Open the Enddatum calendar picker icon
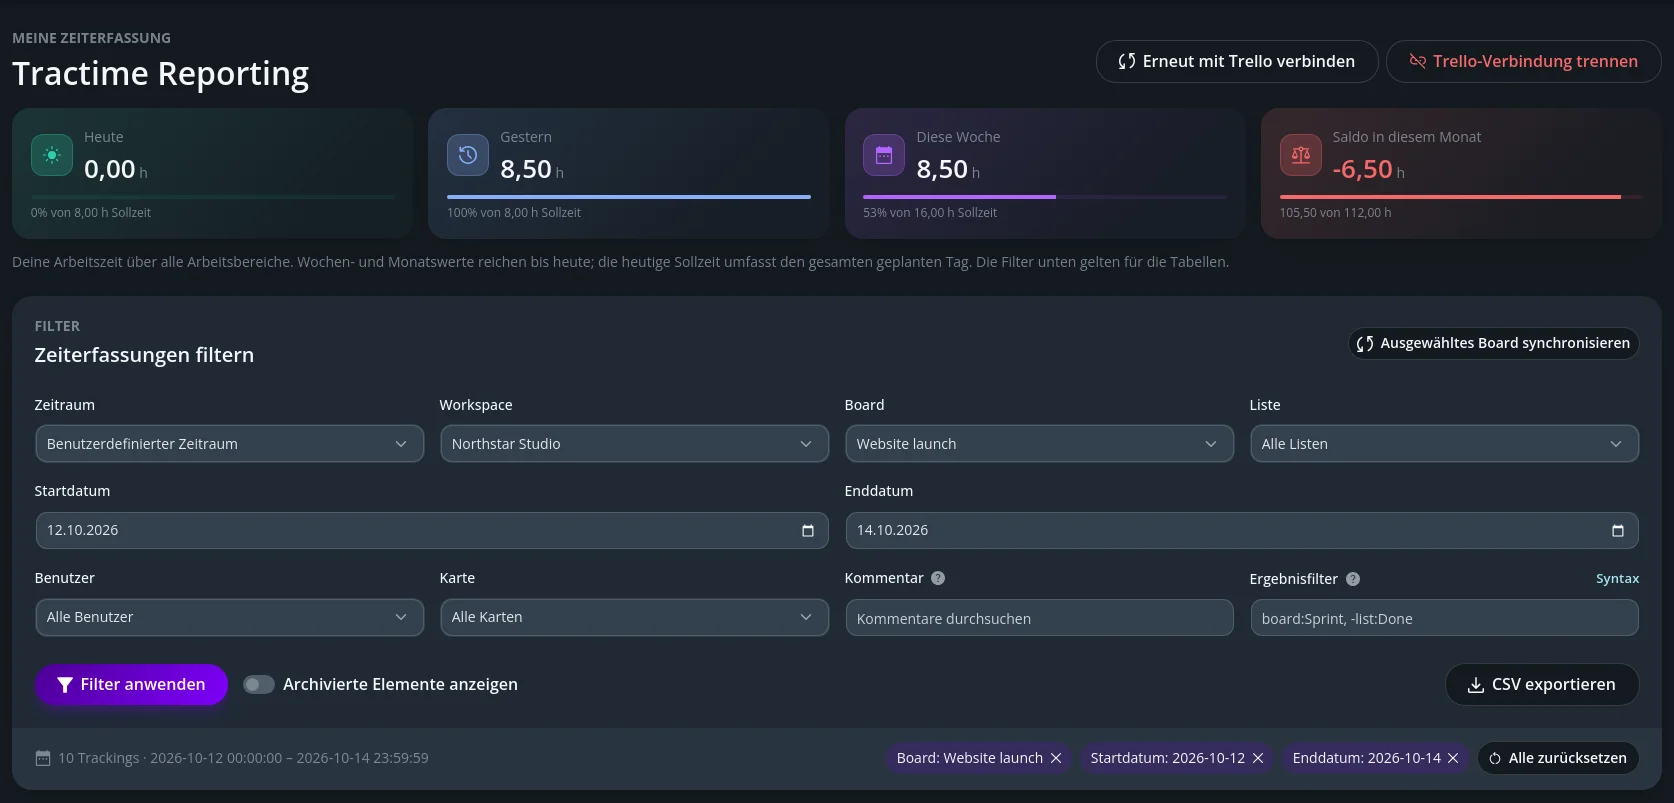 tap(1618, 531)
